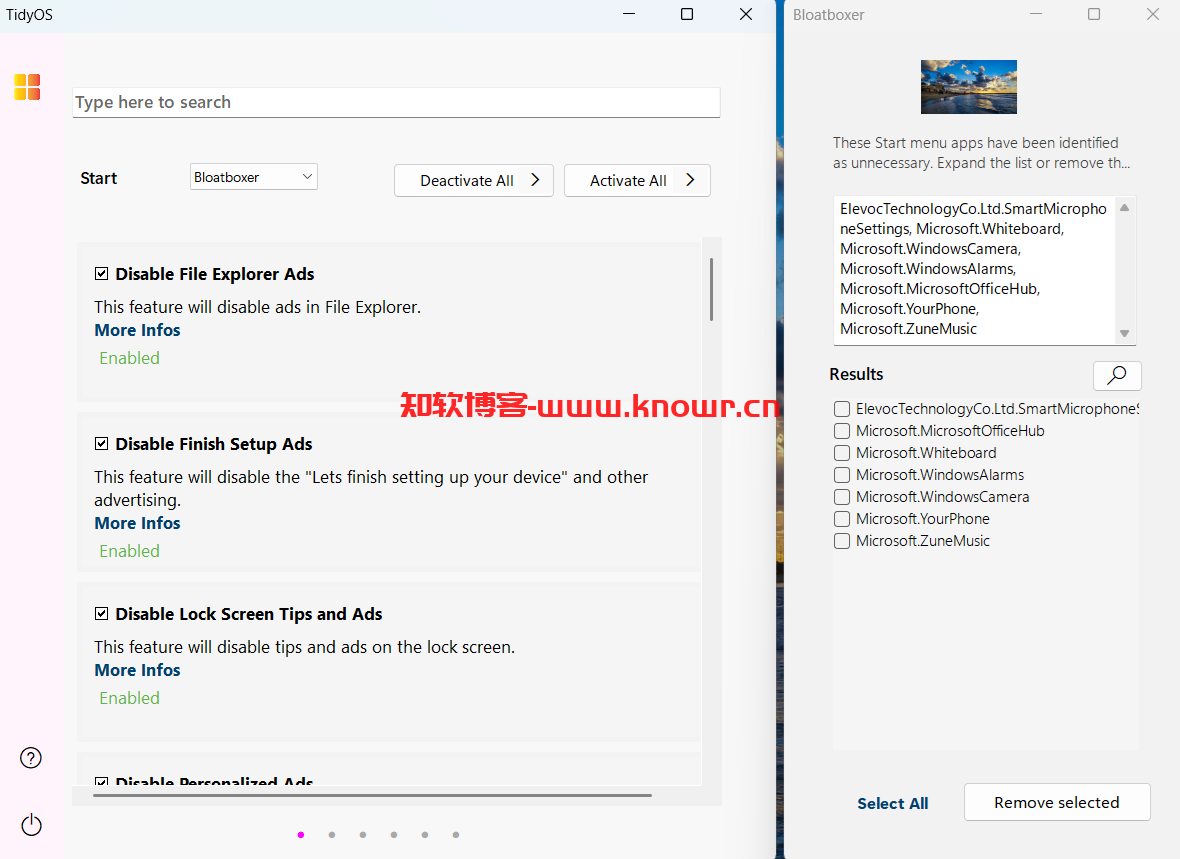Click scroll up arrow in app list box
This screenshot has height=859, width=1180.
1124,208
